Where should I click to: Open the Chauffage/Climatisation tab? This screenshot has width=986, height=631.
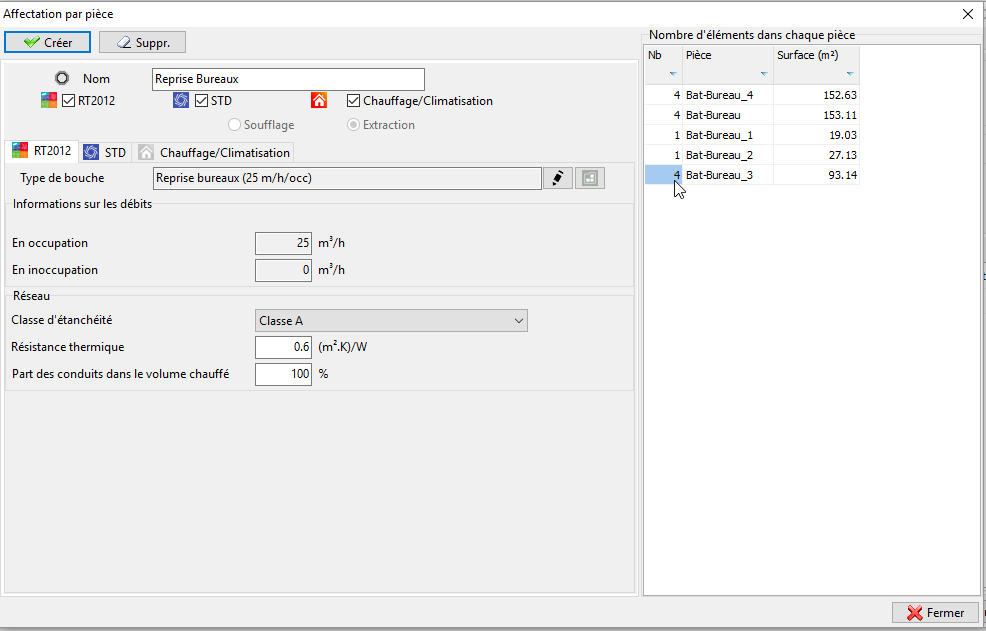point(214,152)
